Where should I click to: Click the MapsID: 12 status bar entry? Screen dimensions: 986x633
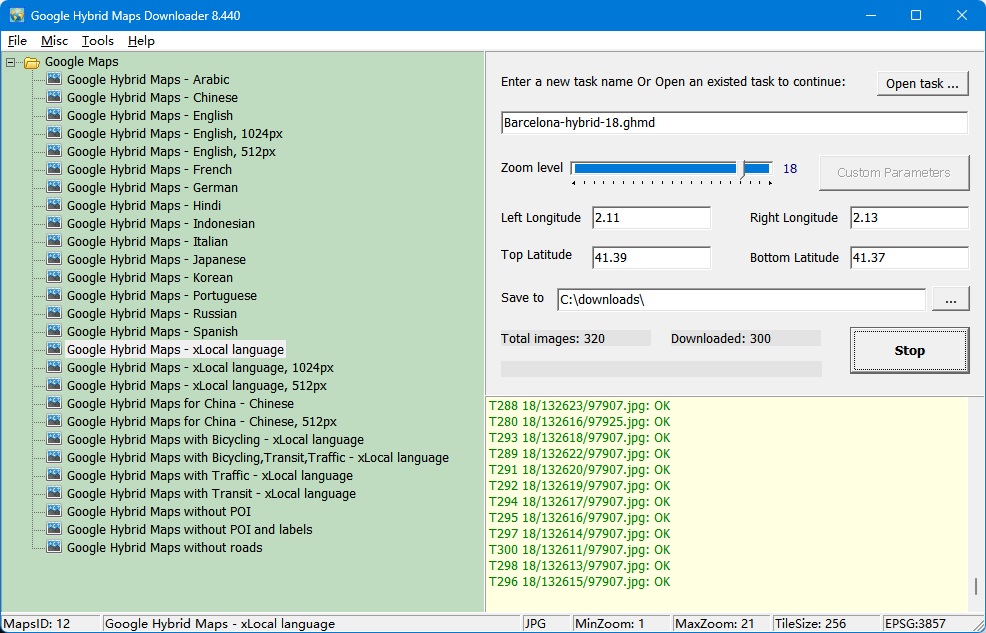(x=50, y=624)
